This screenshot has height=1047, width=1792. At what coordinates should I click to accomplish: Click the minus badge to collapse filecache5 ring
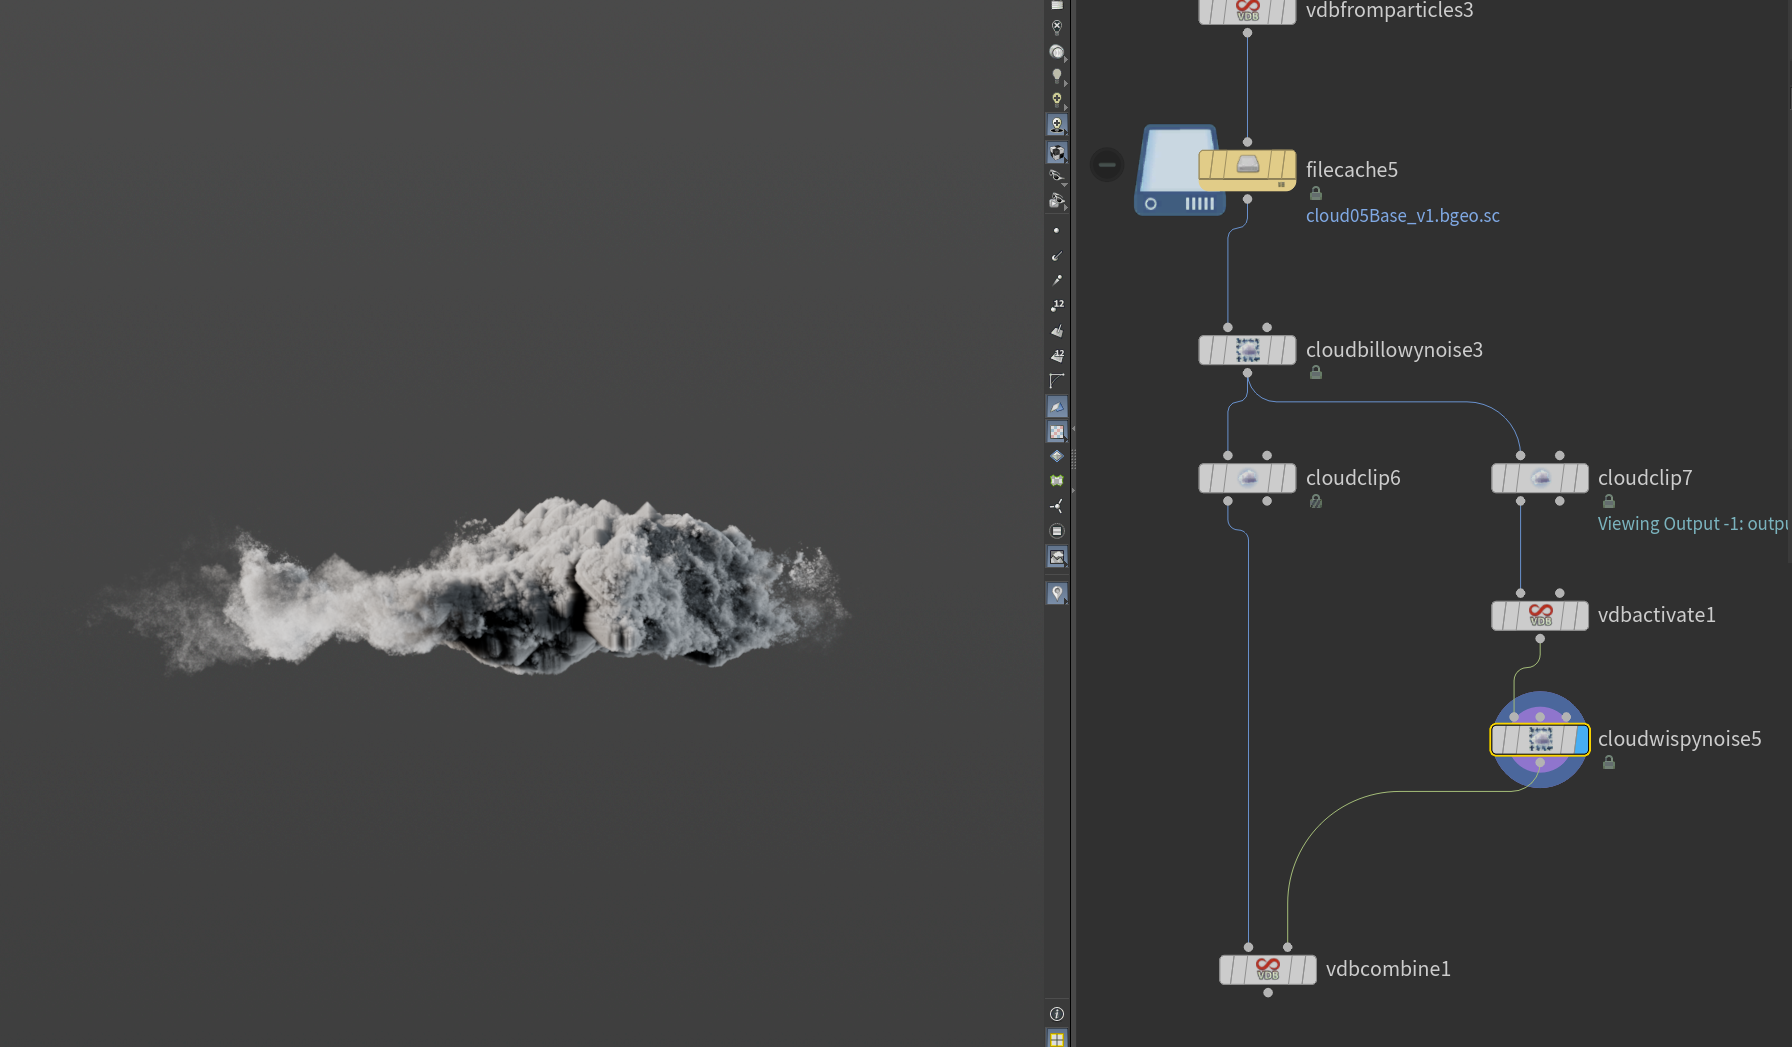1106,164
